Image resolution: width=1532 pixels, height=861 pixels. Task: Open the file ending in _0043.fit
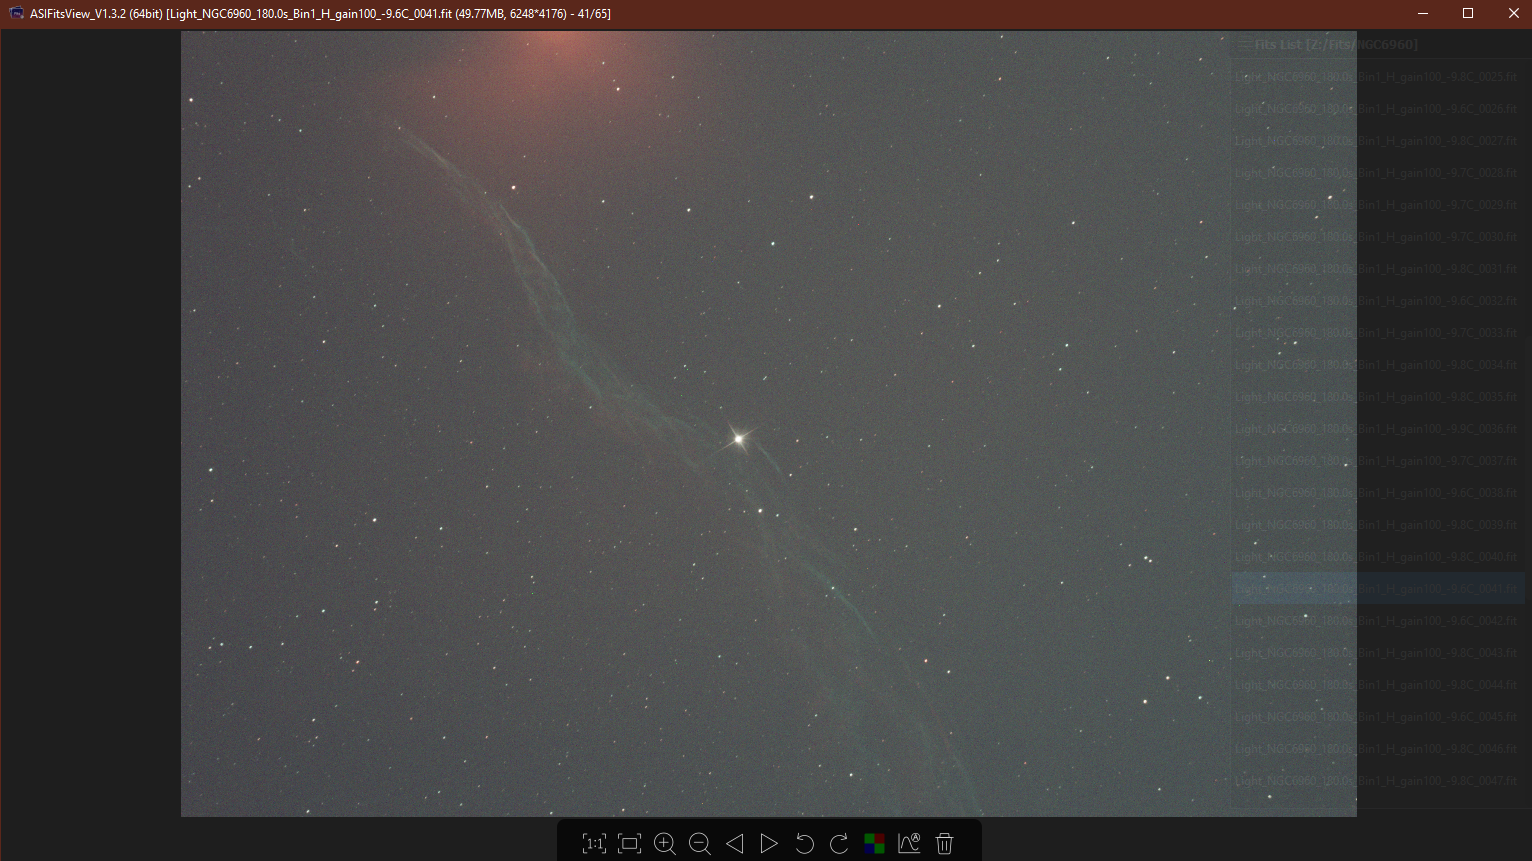(x=1378, y=653)
